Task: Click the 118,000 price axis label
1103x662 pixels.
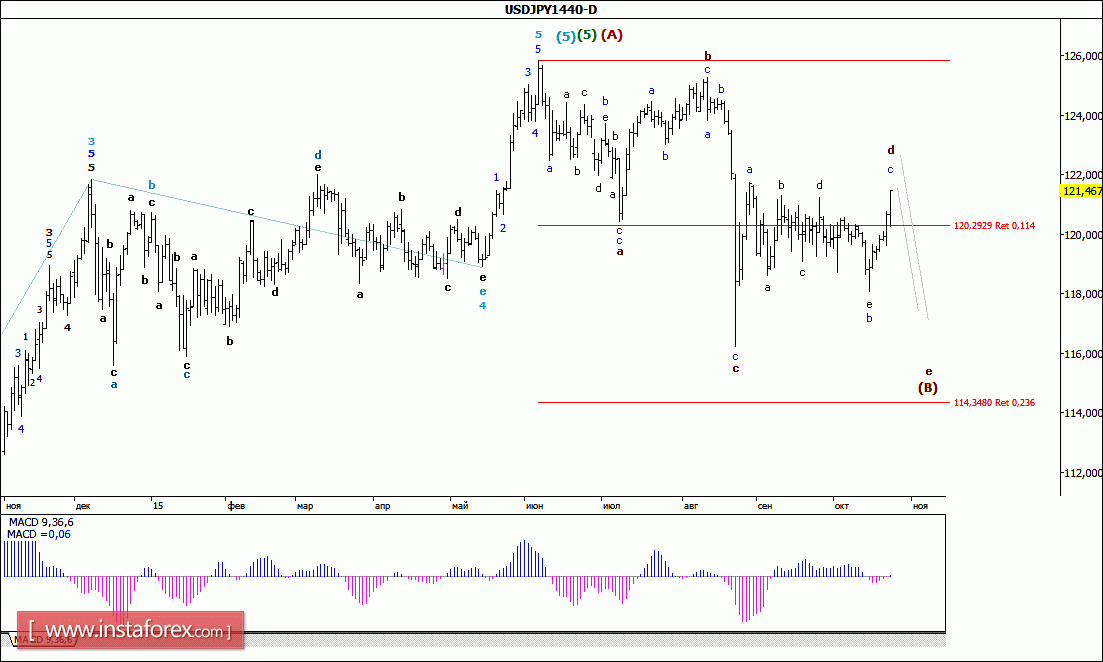Action: click(1083, 294)
